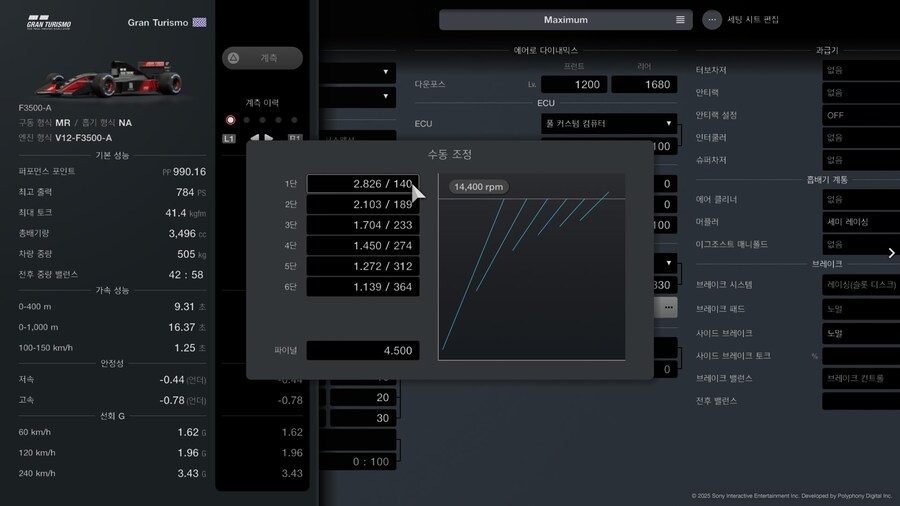
Task: Select 1단 gear ratio 2.826 / 140
Action: tap(363, 184)
